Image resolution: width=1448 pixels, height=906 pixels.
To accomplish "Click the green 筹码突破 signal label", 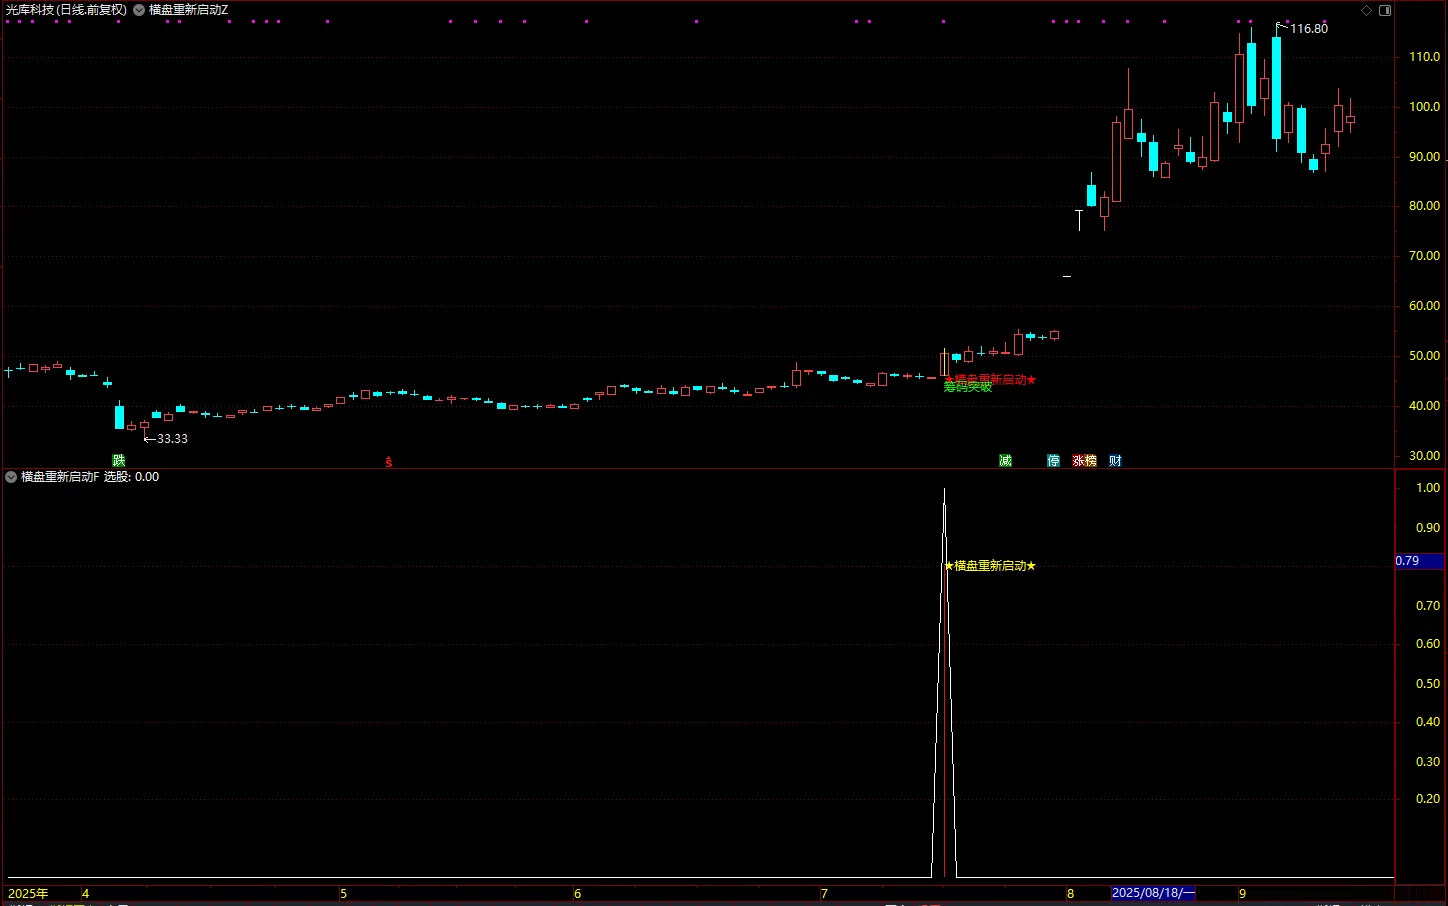I will pyautogui.click(x=968, y=387).
